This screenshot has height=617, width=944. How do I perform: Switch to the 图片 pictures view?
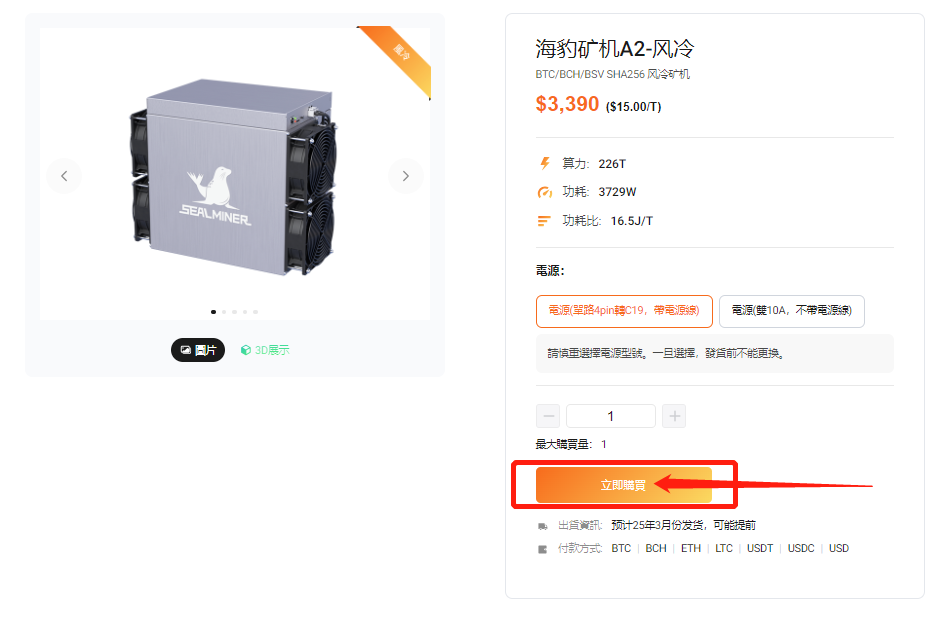coord(198,350)
